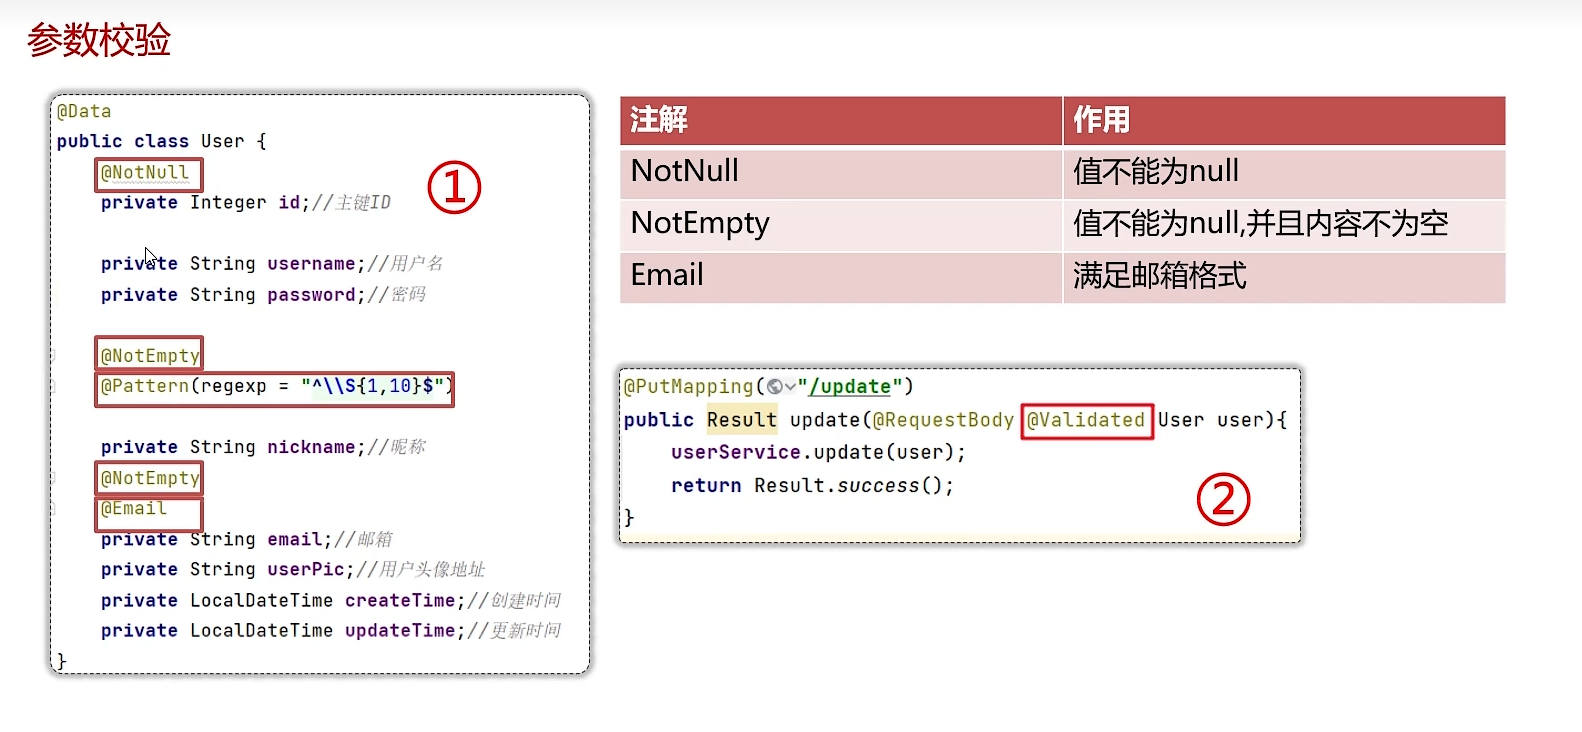
Task: Select "private Integer id;" code line
Action: [x=205, y=202]
